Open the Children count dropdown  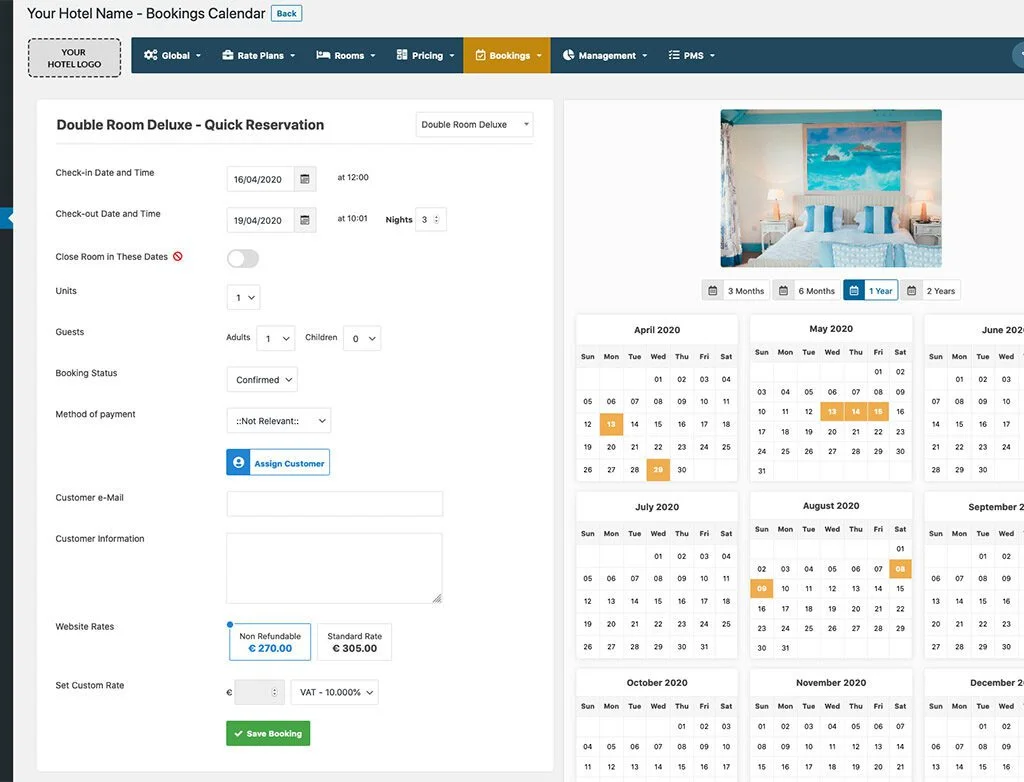(x=362, y=338)
